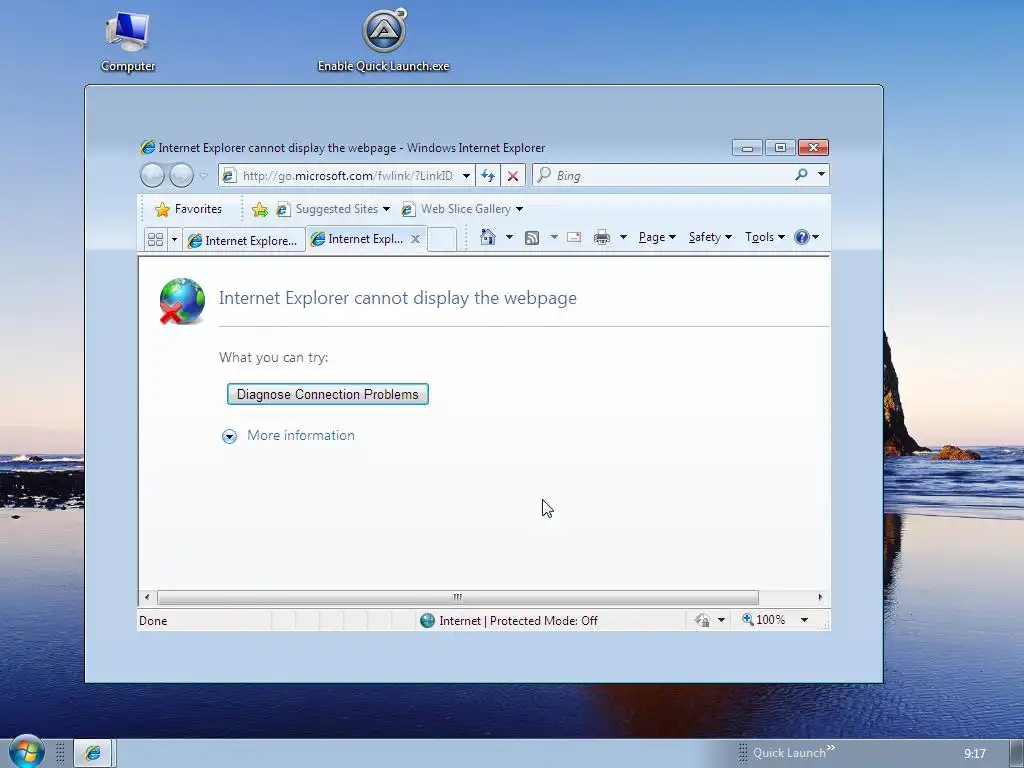Viewport: 1024px width, 768px height.
Task: Expand the Print options dropdown arrow
Action: pos(623,237)
